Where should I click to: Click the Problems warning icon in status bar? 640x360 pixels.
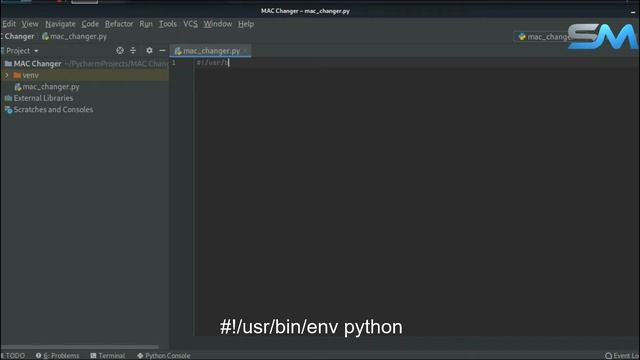click(38, 356)
